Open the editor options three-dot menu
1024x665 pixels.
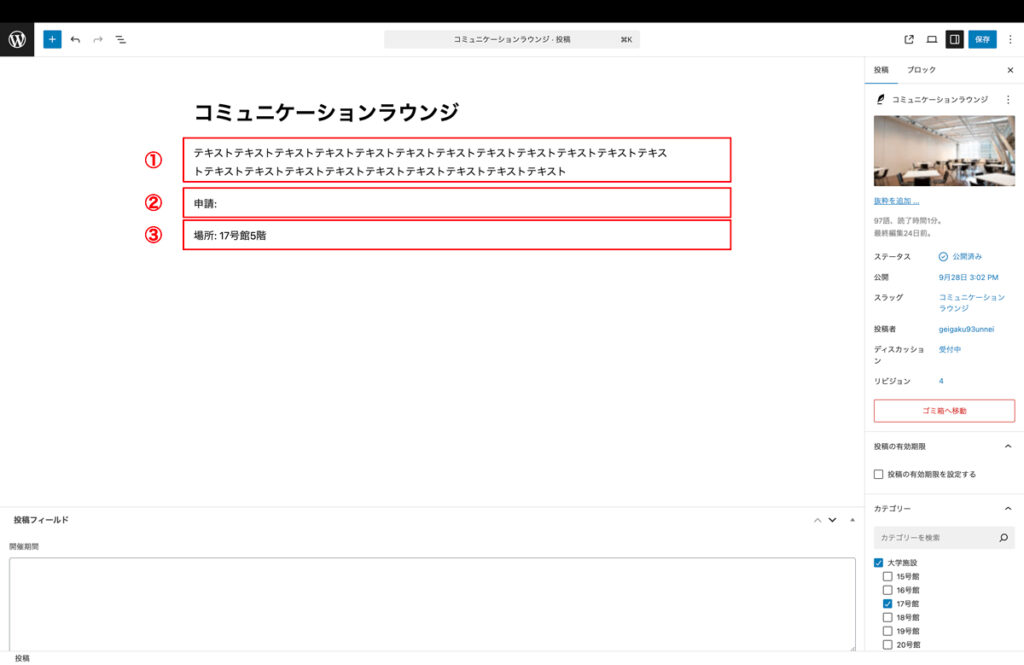[1009, 40]
